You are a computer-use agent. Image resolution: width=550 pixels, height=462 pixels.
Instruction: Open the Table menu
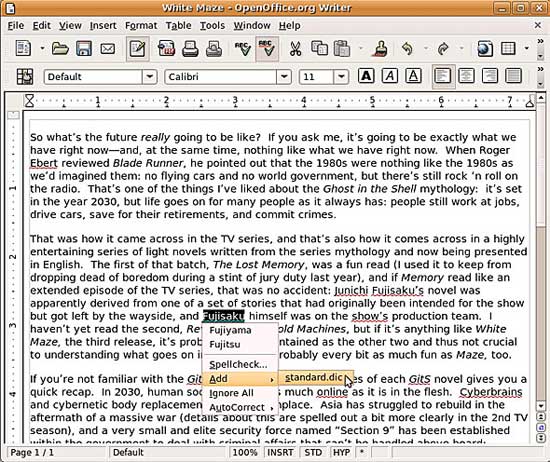pyautogui.click(x=179, y=26)
